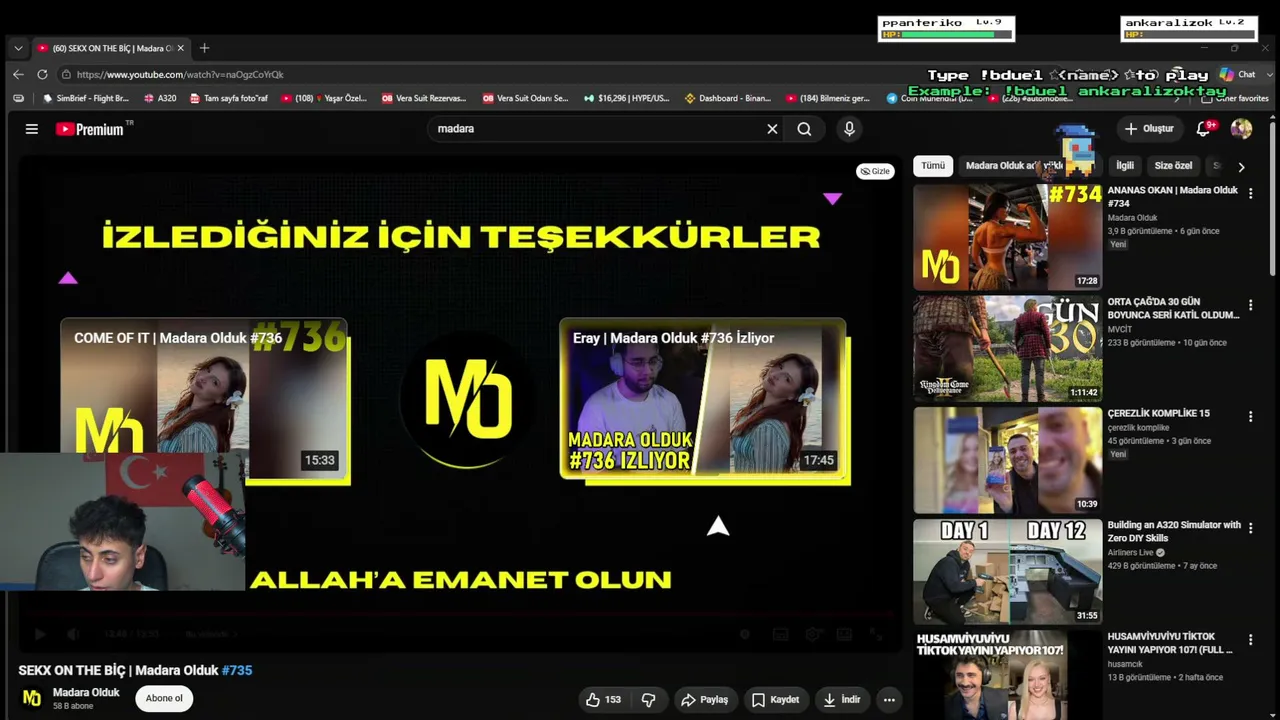The image size is (1280, 720).
Task: Share video with Paylaş button
Action: 704,699
